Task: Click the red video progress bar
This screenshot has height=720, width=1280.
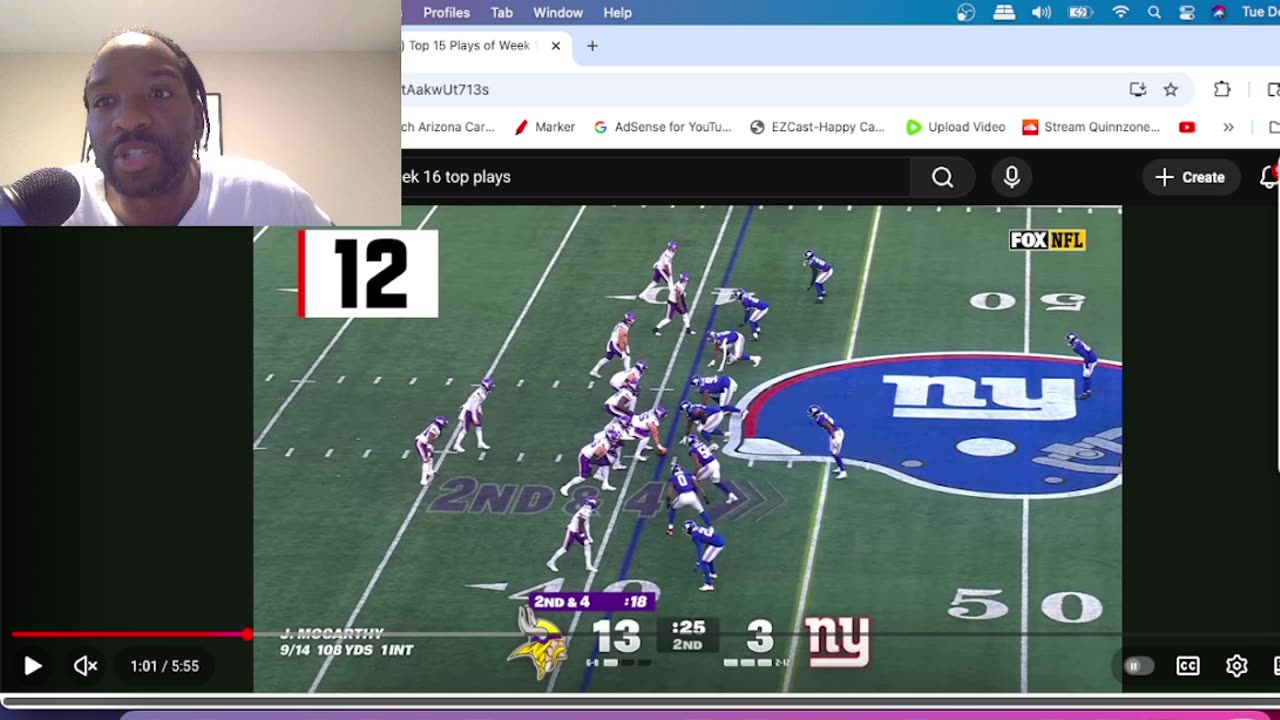Action: (x=130, y=634)
